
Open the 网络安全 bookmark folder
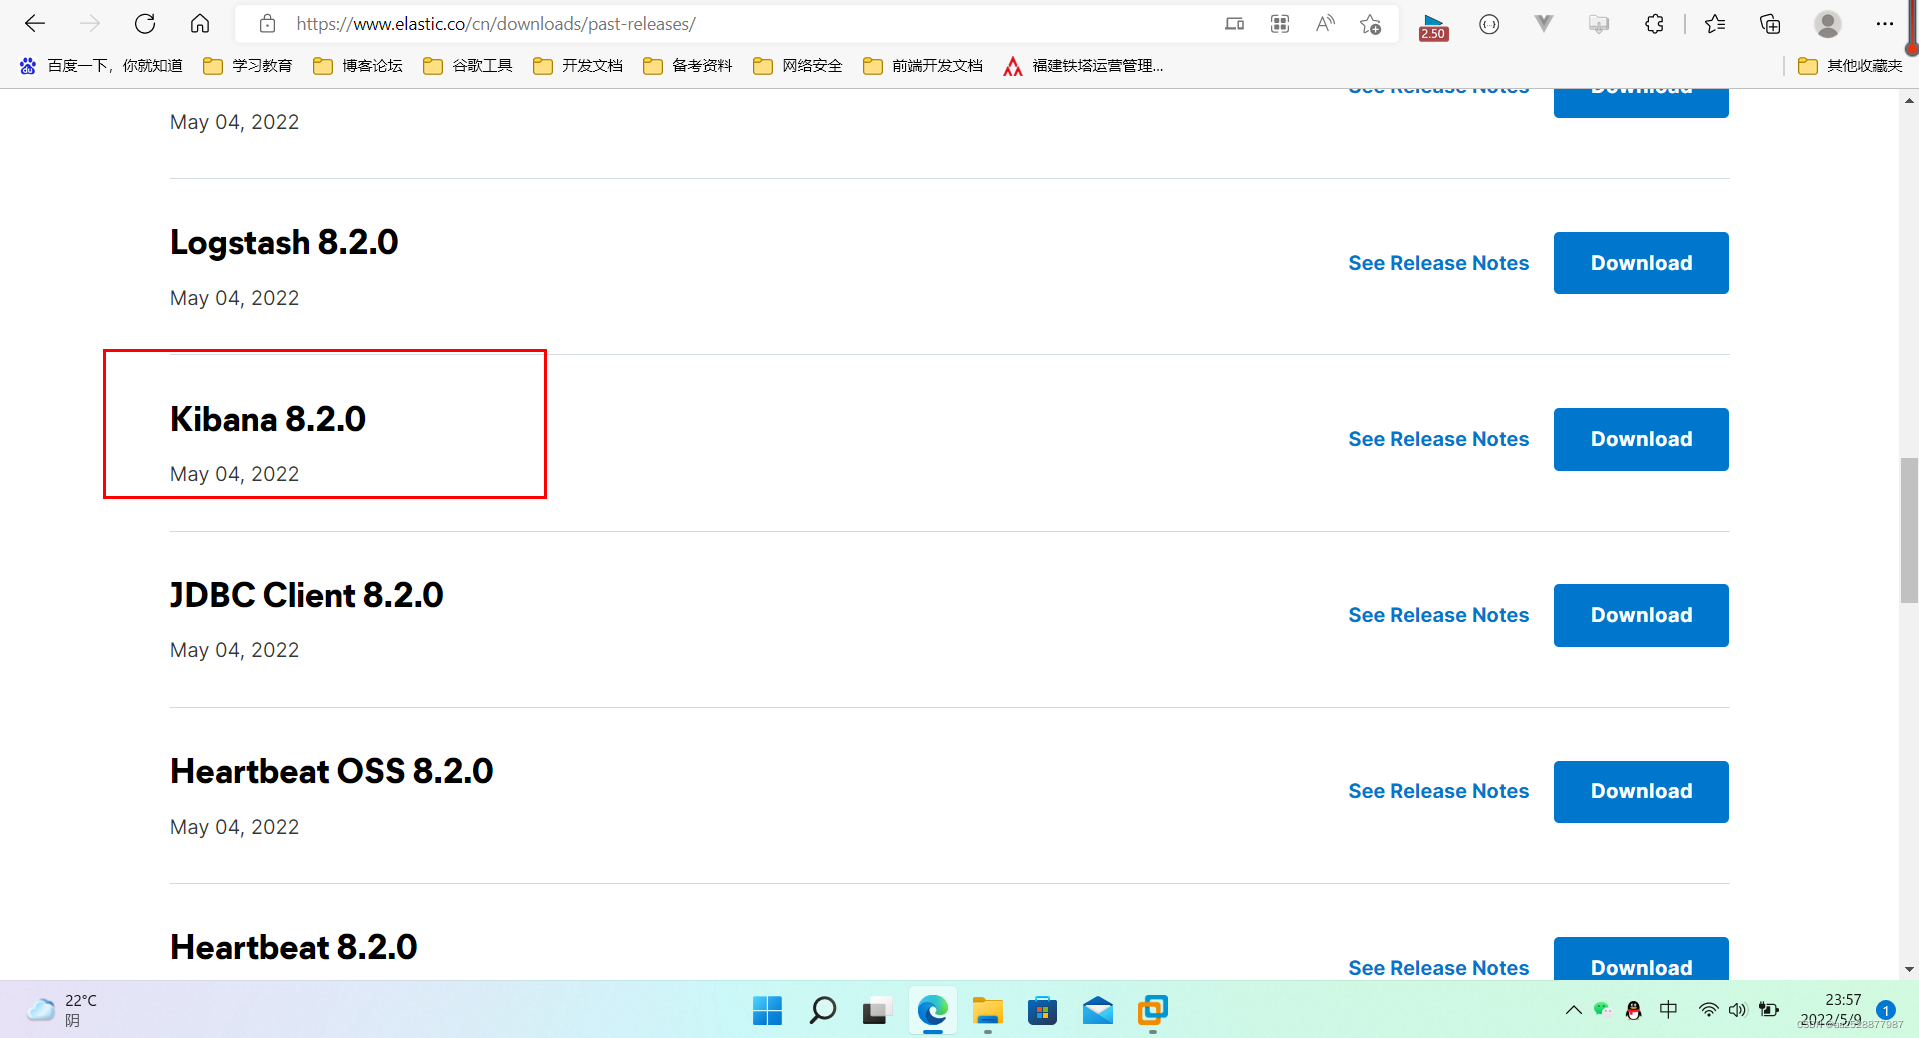(797, 66)
